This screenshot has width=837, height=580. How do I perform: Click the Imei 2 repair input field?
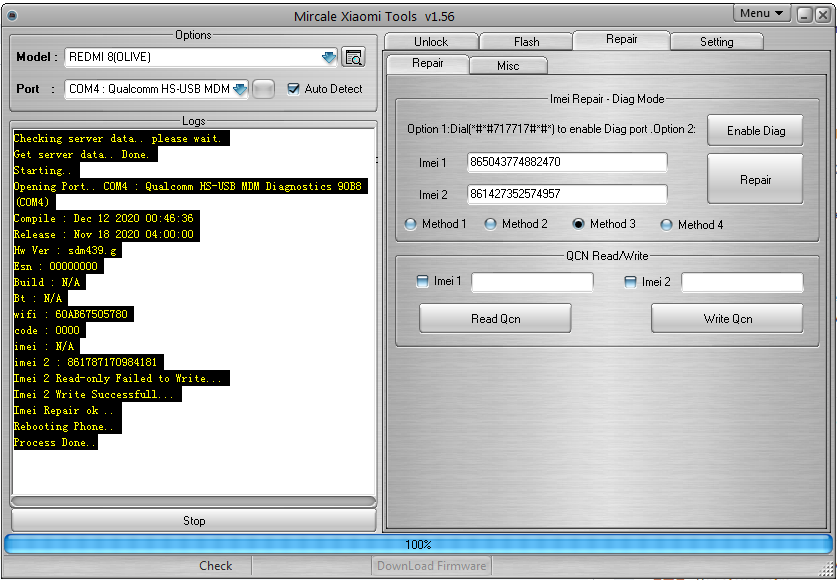pyautogui.click(x=567, y=194)
